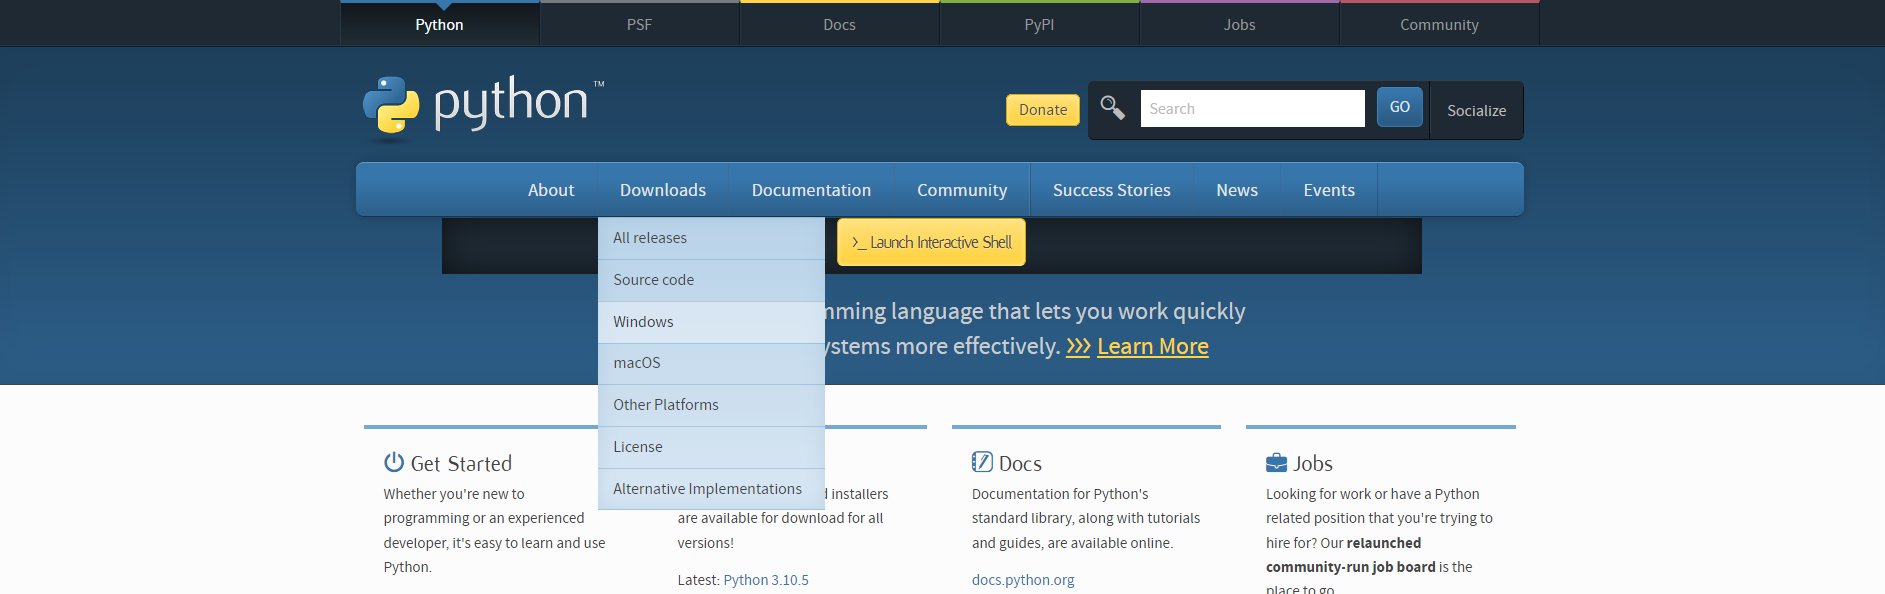Click the GO search button
Screen dimensions: 1885x594
[x=1399, y=107]
